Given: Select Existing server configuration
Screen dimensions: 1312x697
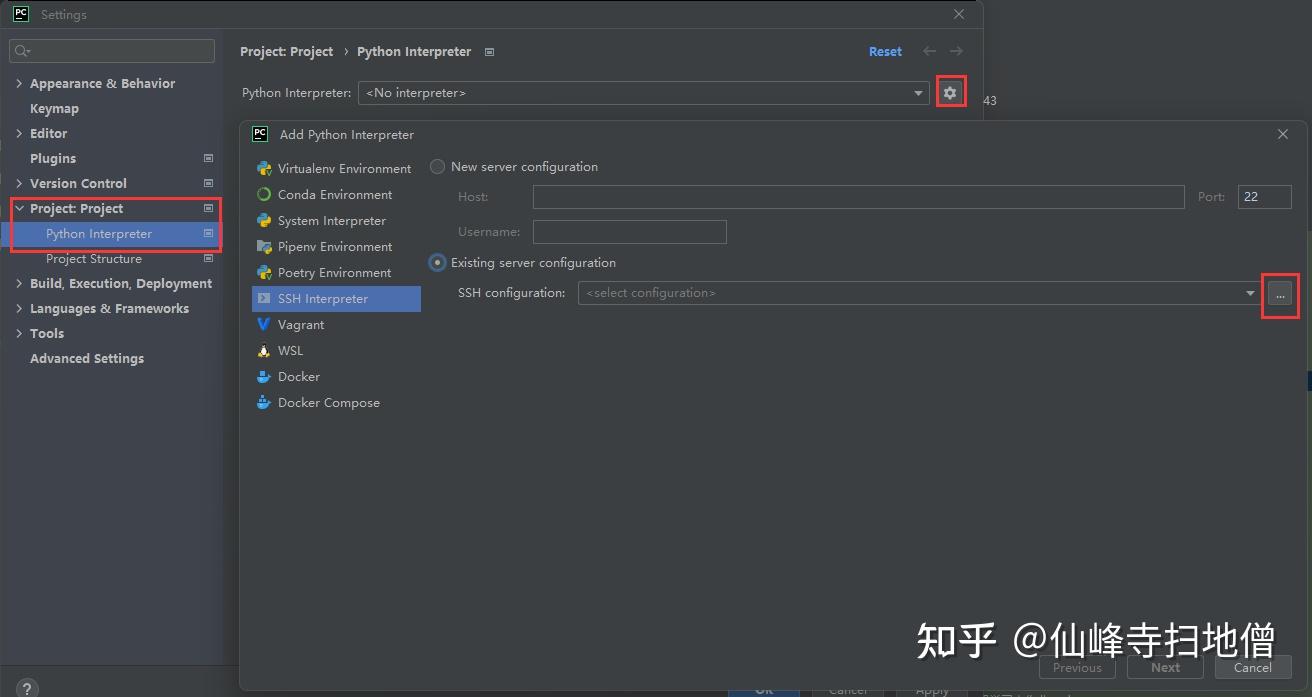Looking at the screenshot, I should tap(437, 262).
